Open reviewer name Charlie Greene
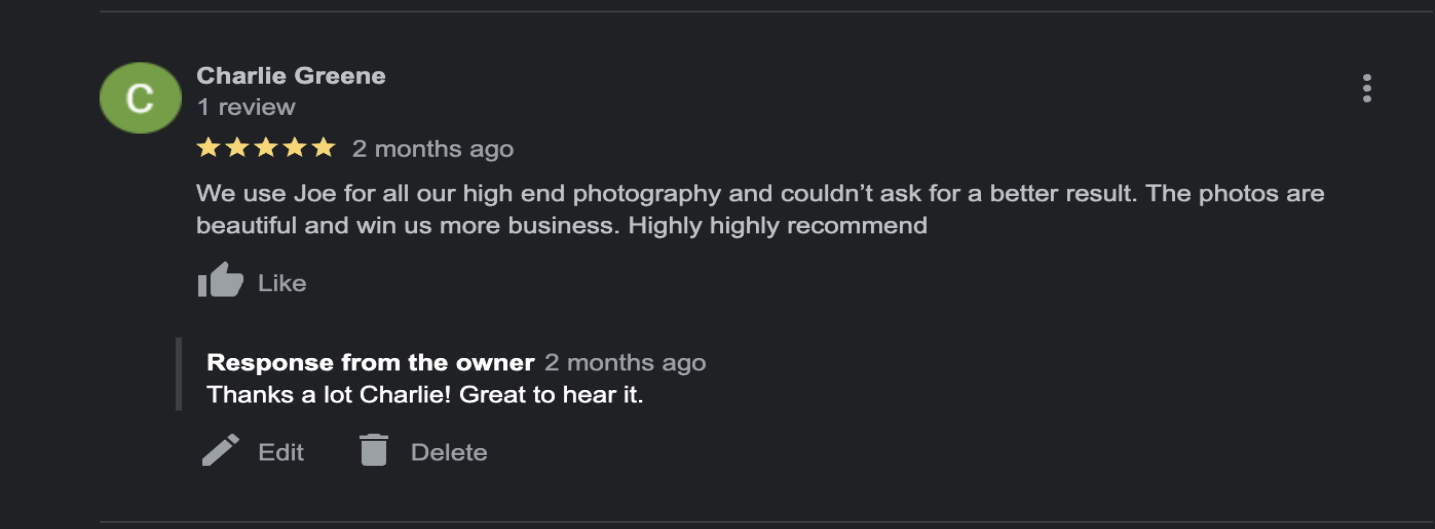 click(x=290, y=76)
